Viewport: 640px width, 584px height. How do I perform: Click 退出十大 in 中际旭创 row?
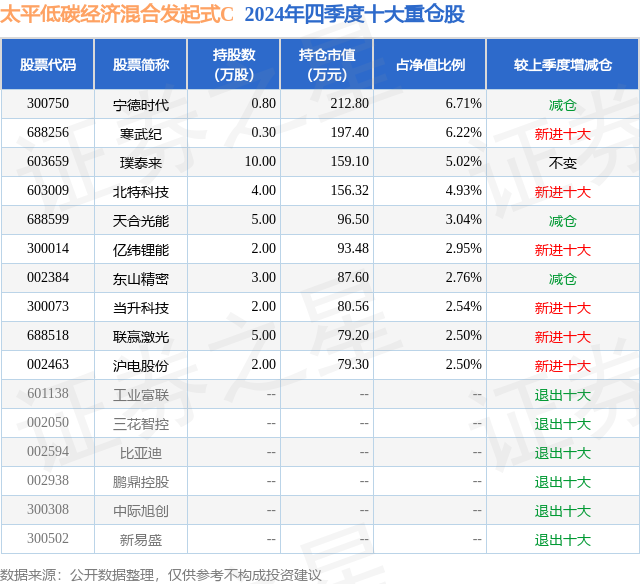click(563, 511)
